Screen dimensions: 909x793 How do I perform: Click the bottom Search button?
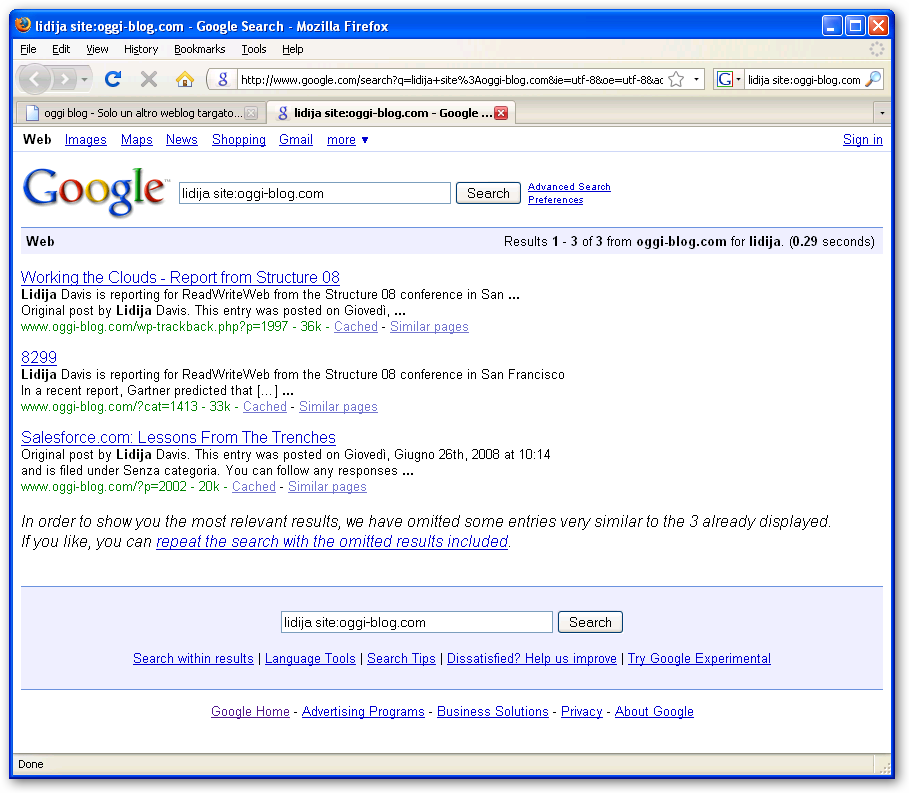pos(590,622)
